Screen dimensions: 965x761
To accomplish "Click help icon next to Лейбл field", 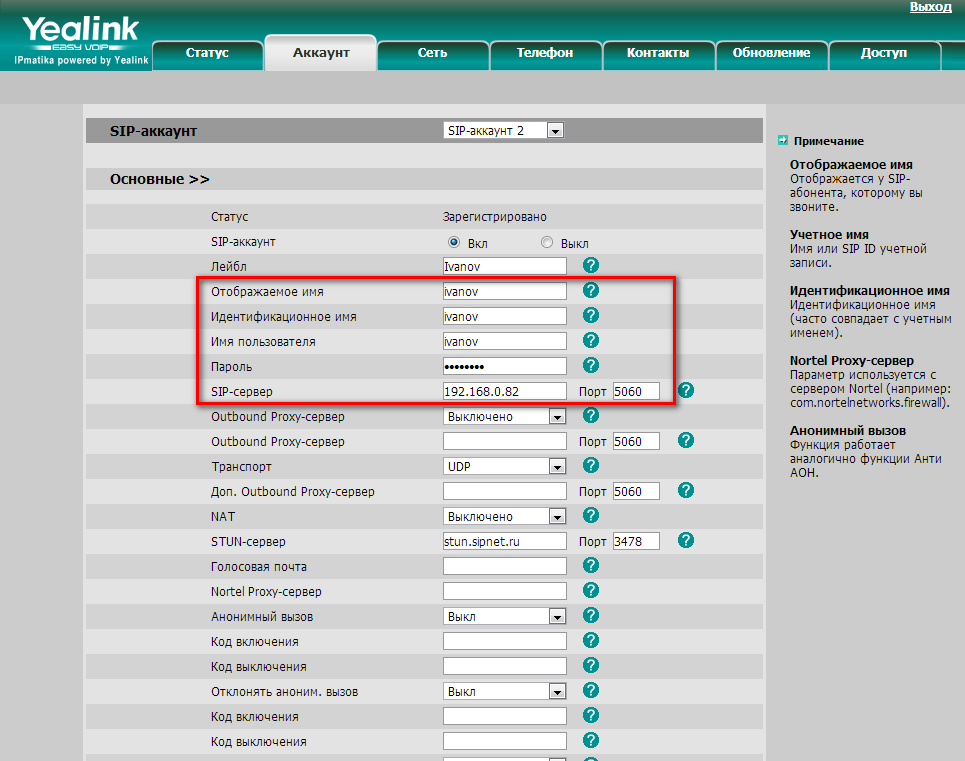I will click(x=591, y=265).
